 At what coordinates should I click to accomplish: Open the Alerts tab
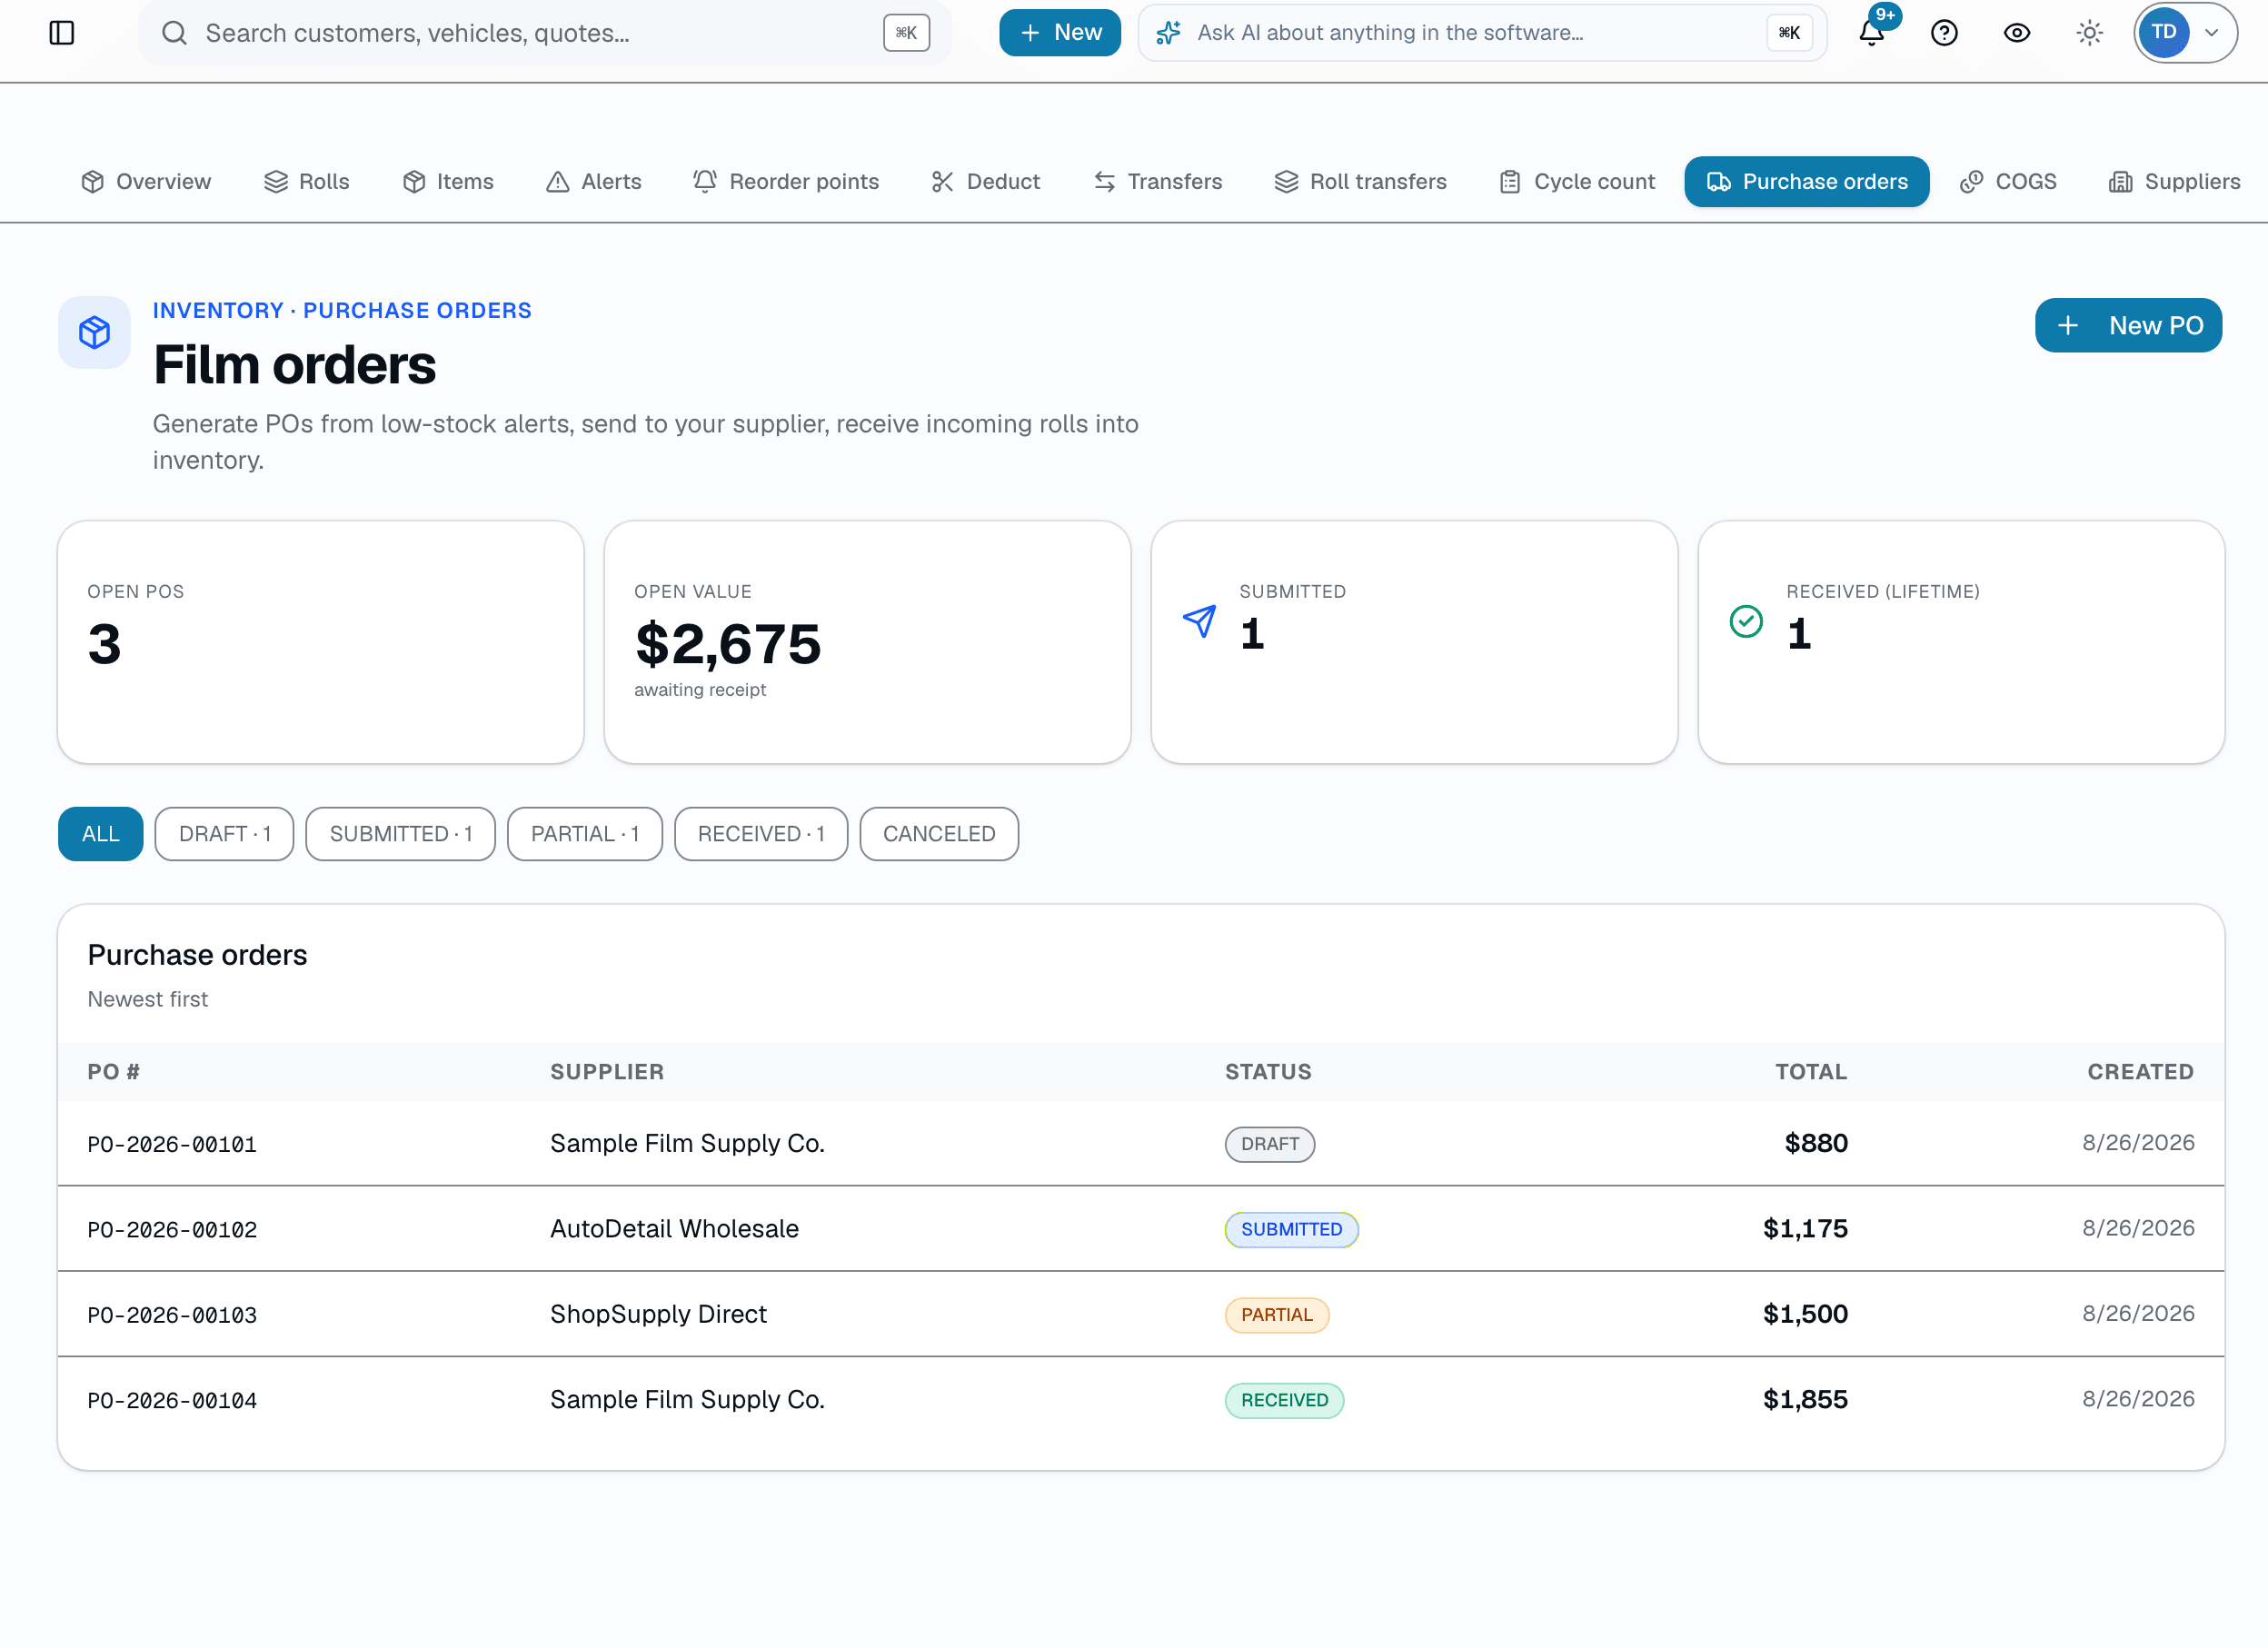coord(594,182)
